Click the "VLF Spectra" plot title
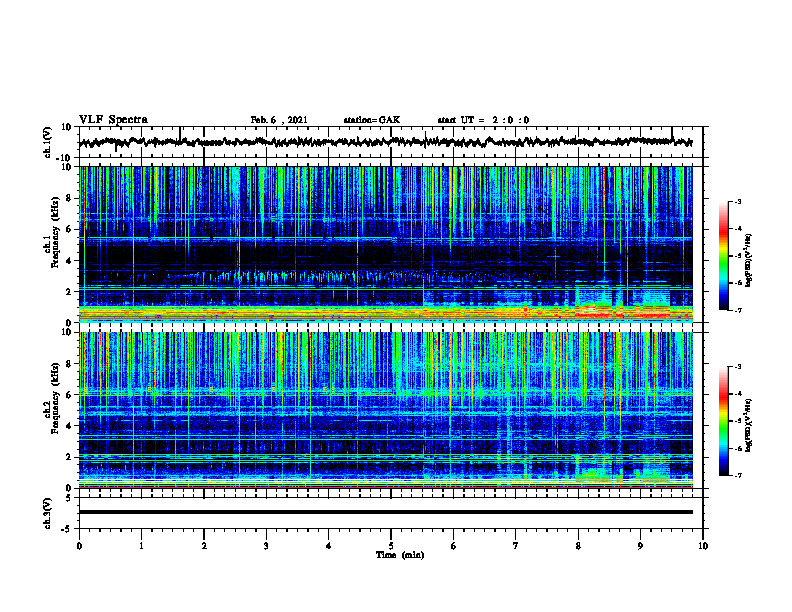Image resolution: width=792 pixels, height=612 pixels. (x=113, y=120)
